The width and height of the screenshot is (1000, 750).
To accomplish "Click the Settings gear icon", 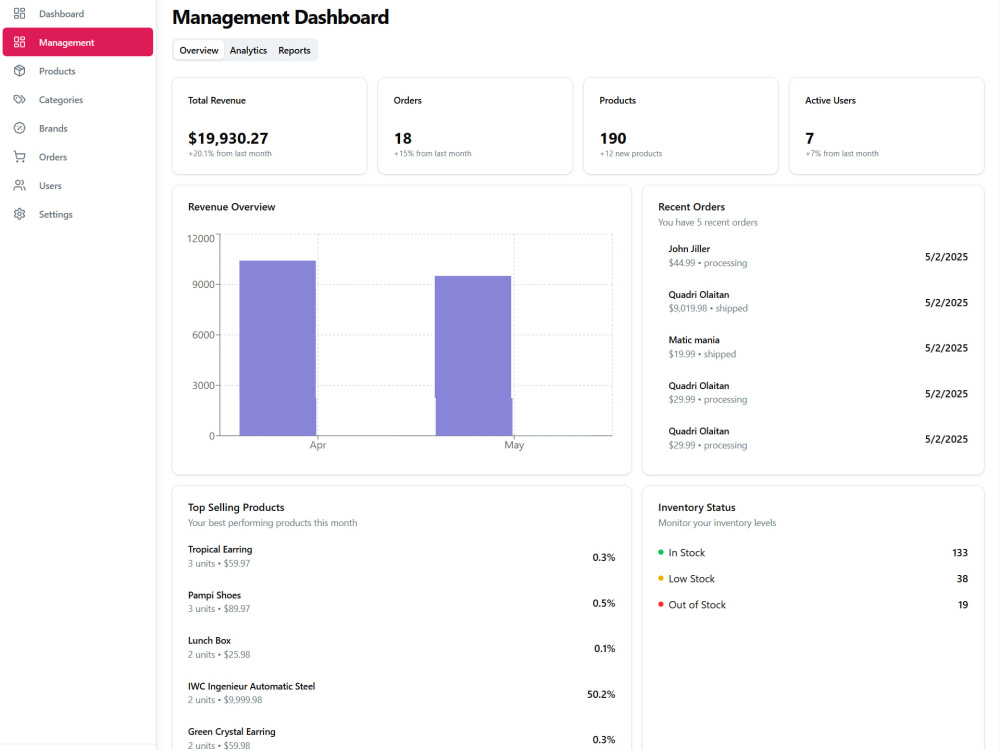I will [20, 214].
